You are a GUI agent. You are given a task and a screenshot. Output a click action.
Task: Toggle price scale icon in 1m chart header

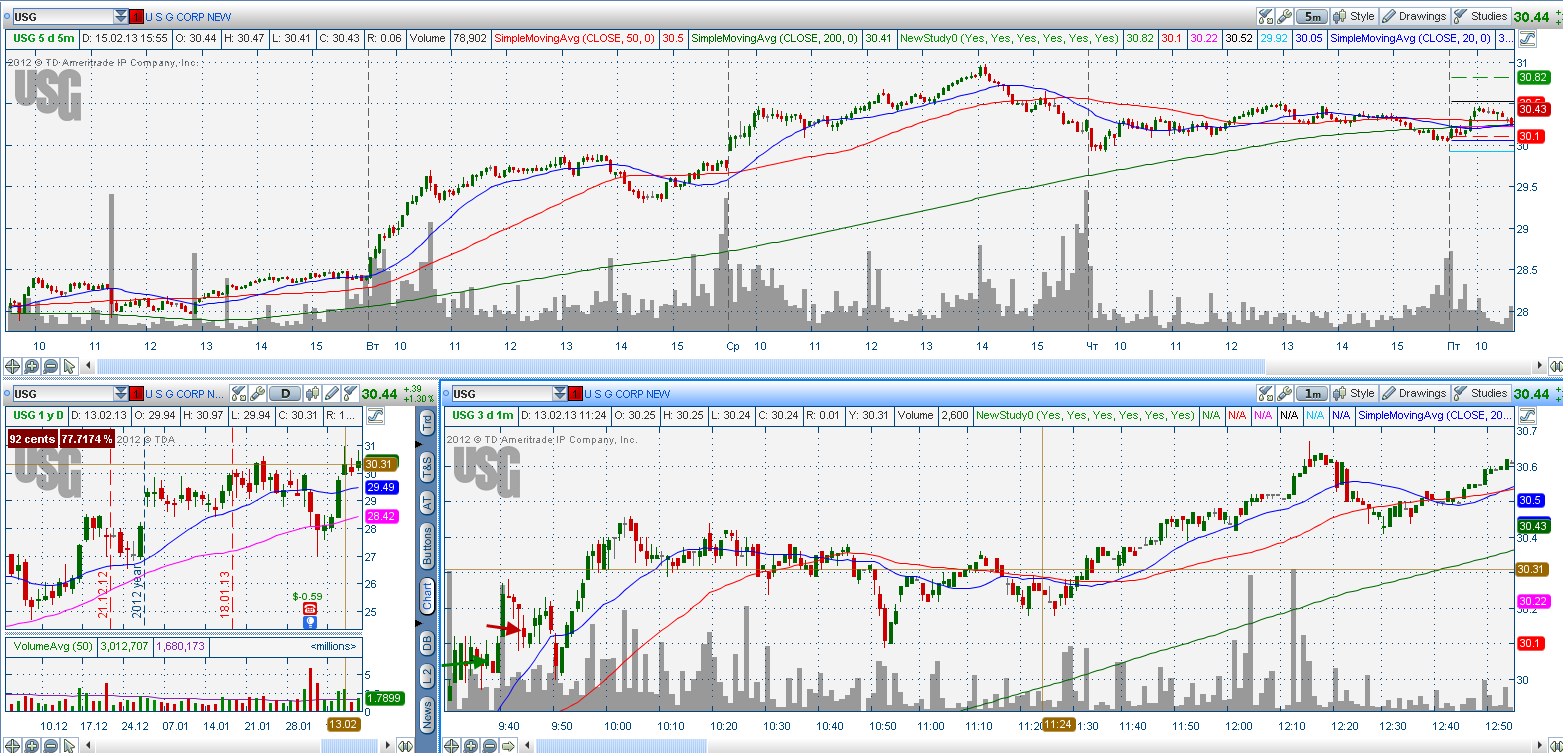[x=1527, y=415]
